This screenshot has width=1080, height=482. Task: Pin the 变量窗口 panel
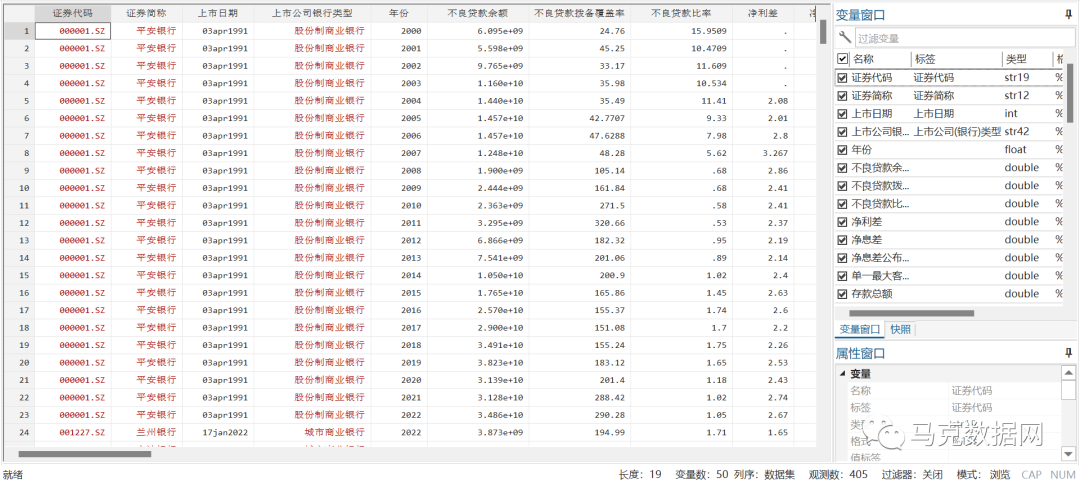[1068, 14]
